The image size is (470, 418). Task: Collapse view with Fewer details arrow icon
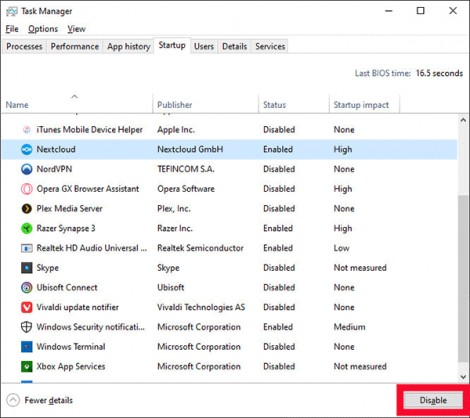pyautogui.click(x=13, y=400)
